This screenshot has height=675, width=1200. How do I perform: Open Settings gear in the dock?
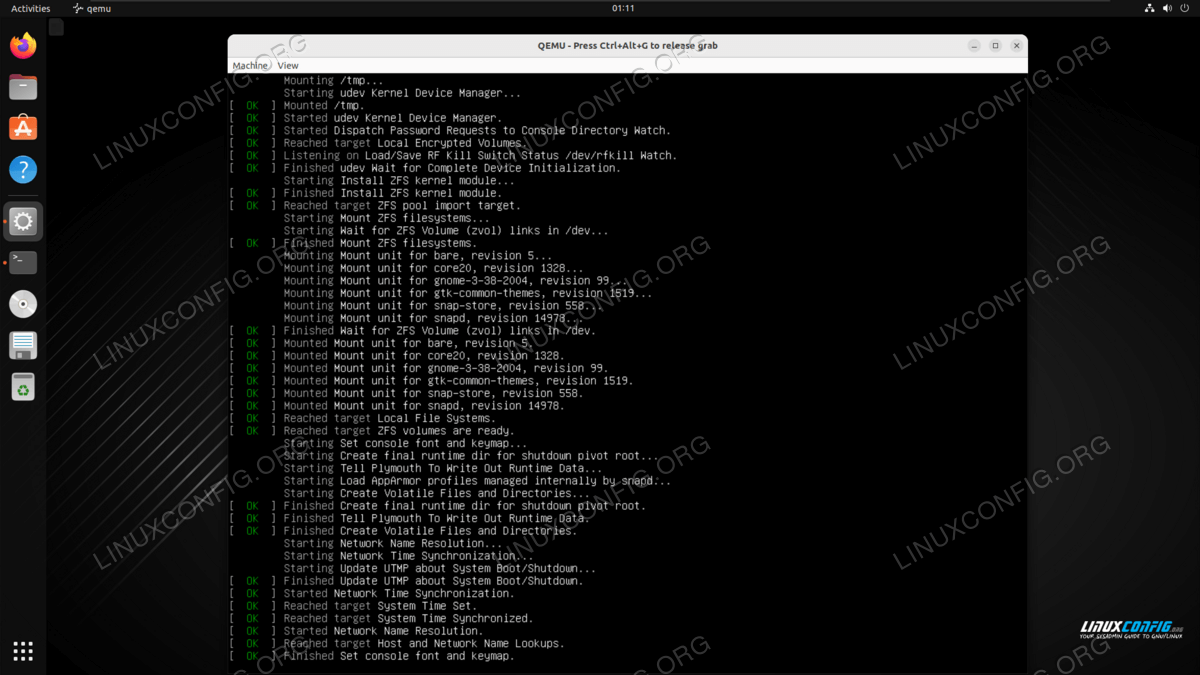[x=23, y=221]
